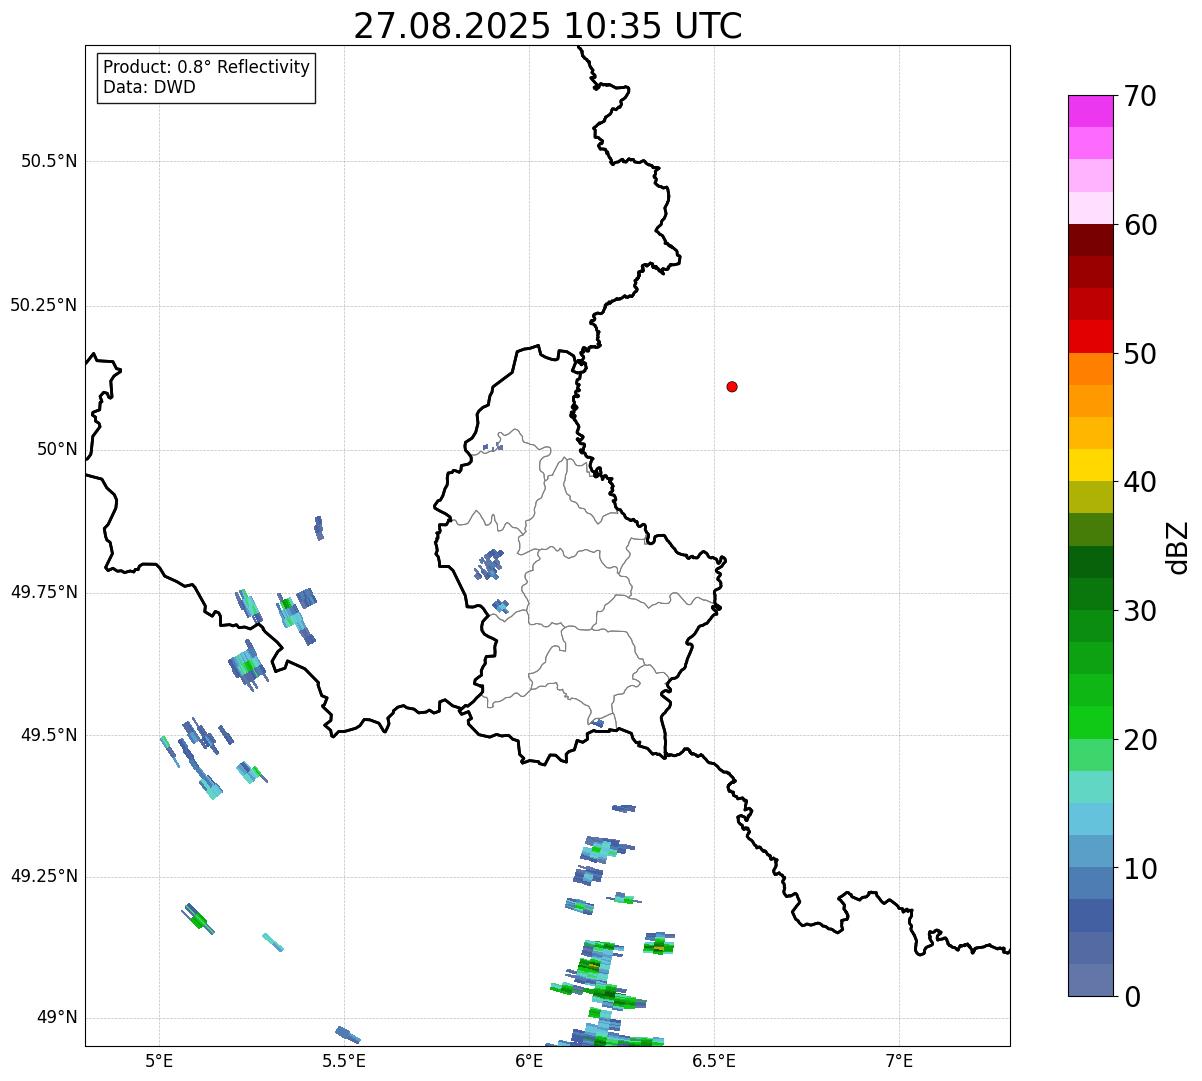This screenshot has width=1202, height=1081.
Task: Click the "20" colorbar tick label
Action: coord(1140,740)
